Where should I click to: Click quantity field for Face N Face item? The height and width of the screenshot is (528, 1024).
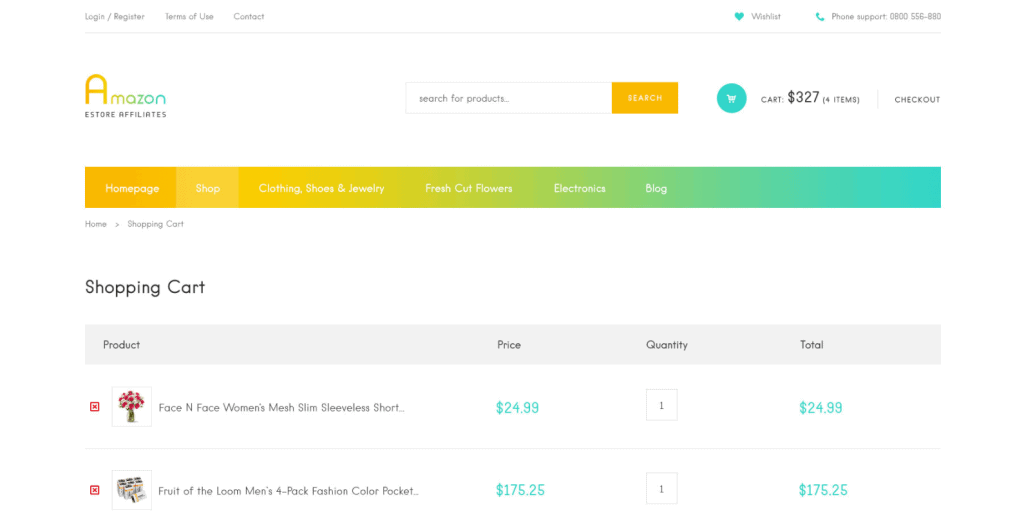(x=662, y=405)
